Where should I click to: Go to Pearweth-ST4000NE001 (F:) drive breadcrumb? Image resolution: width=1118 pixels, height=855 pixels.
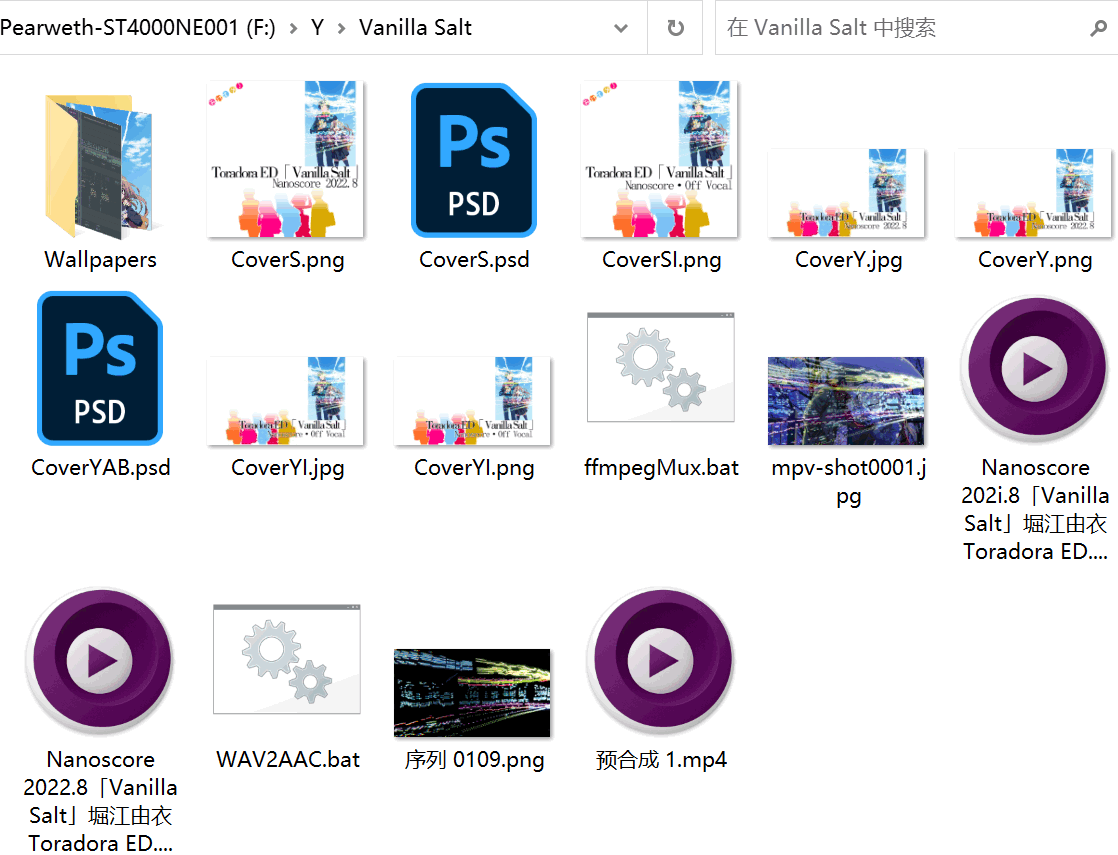[138, 28]
